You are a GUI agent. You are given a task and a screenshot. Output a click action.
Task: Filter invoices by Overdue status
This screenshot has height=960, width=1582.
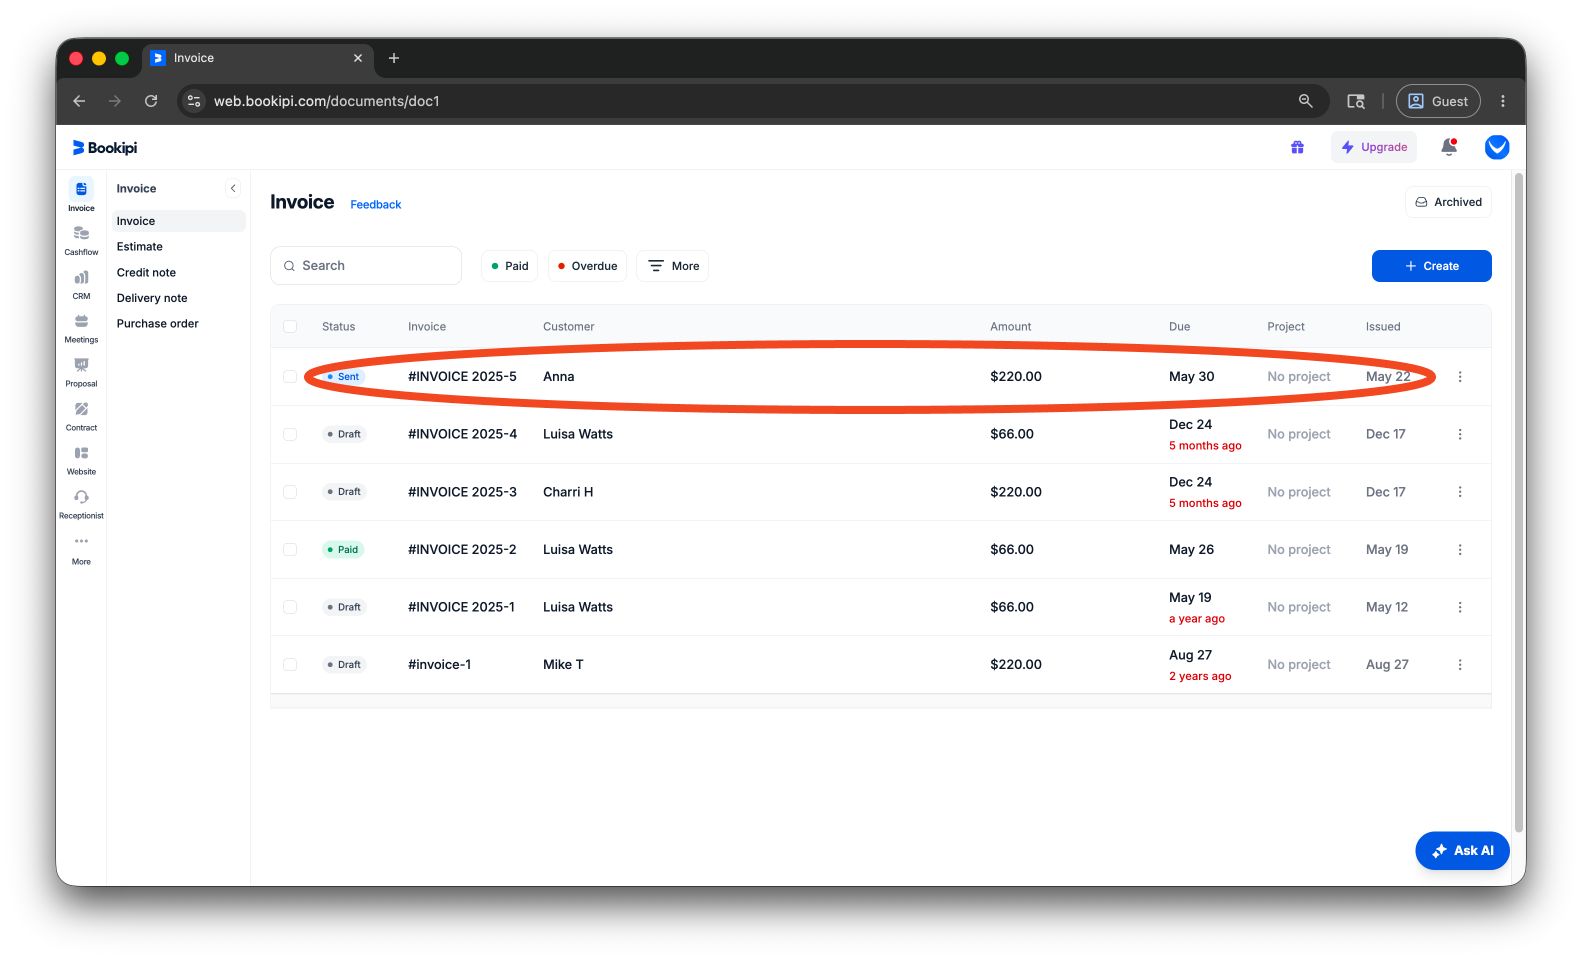pos(587,266)
